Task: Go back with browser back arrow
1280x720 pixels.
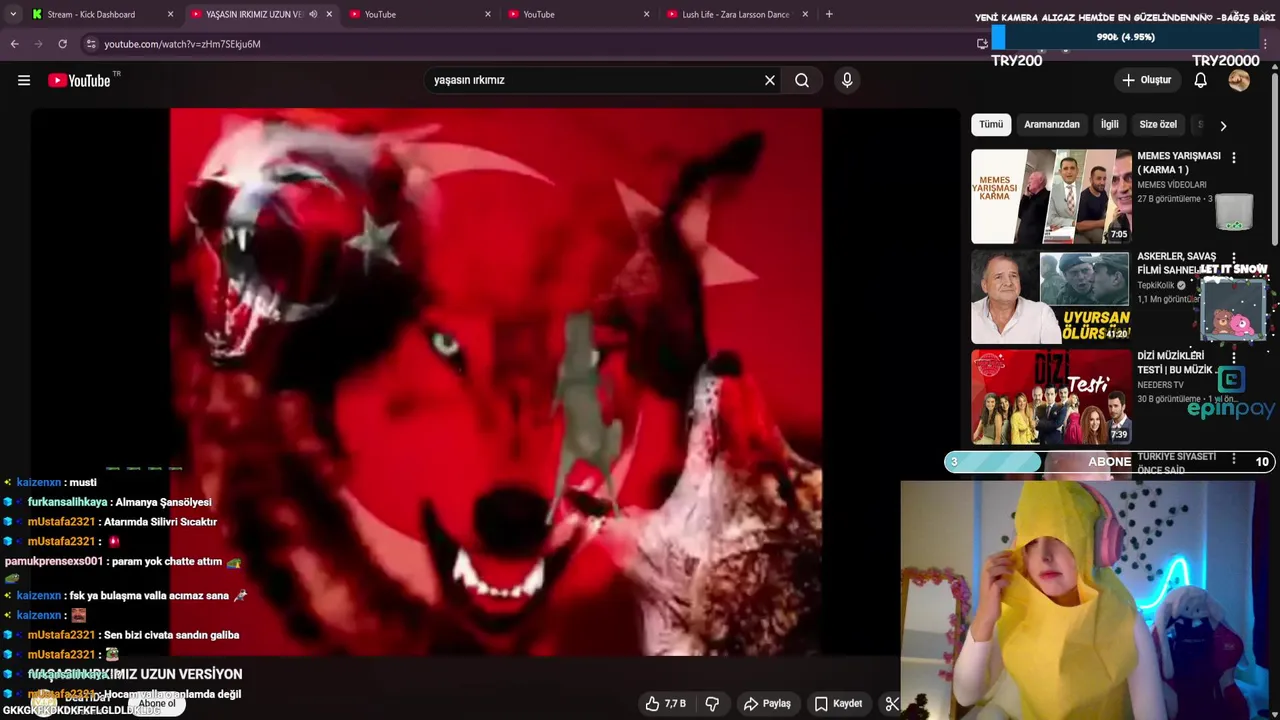Action: (x=14, y=44)
